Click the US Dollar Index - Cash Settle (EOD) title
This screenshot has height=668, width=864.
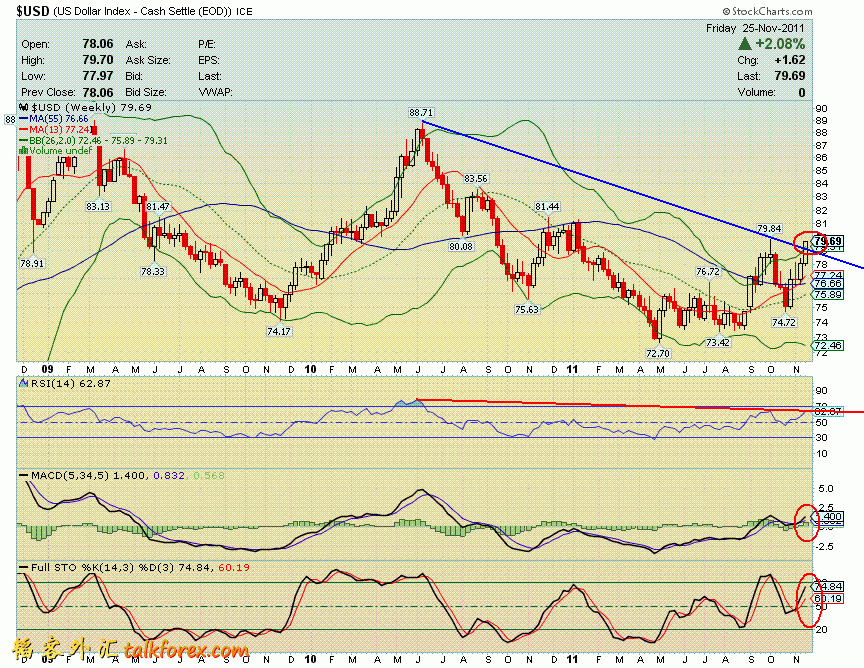point(143,11)
